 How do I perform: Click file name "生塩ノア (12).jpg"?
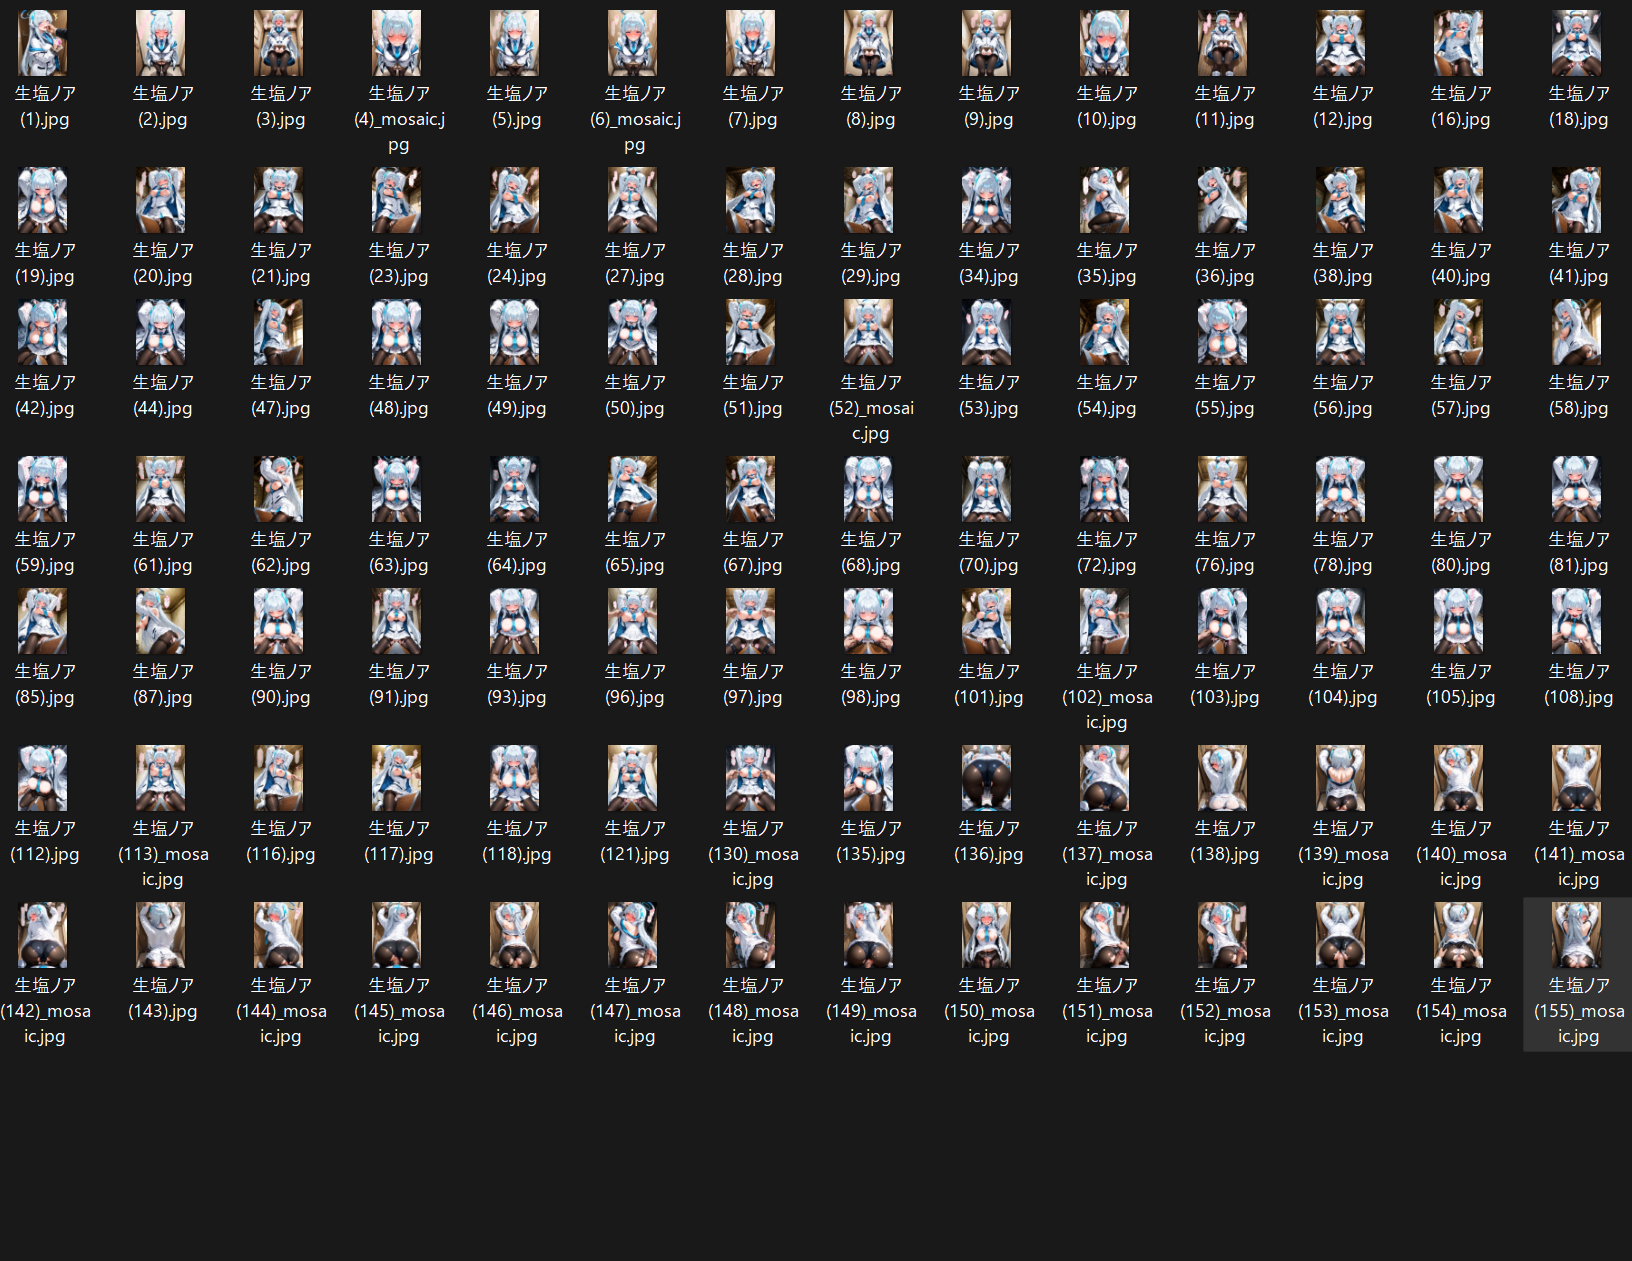[1342, 106]
